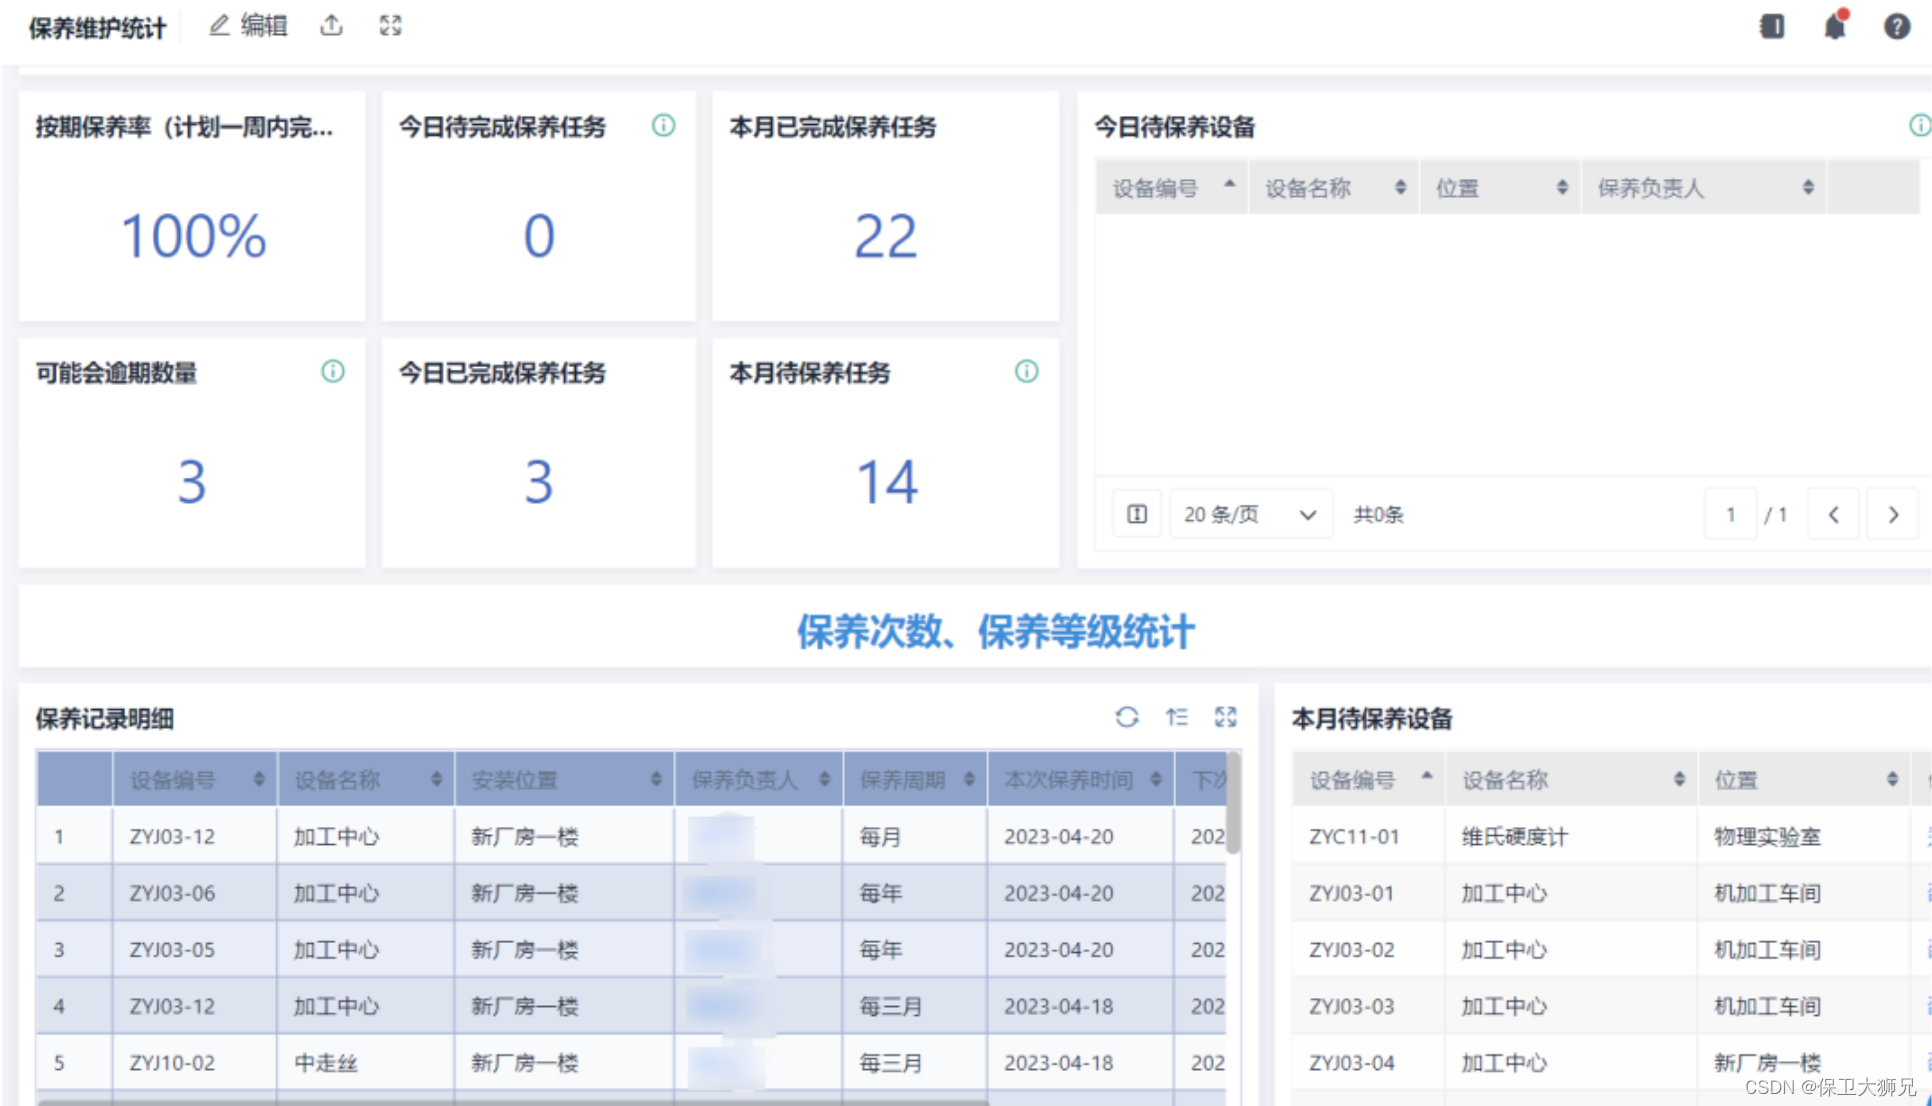1932x1106 pixels.
Task: Click the share/export icon in header
Action: pyautogui.click(x=331, y=26)
